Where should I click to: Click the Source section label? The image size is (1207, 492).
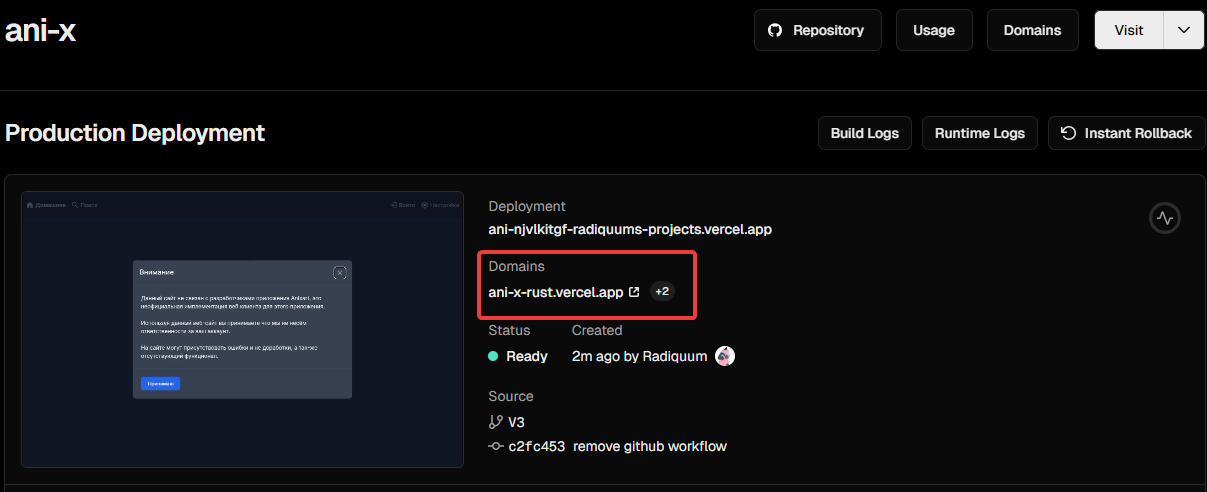[x=511, y=396]
